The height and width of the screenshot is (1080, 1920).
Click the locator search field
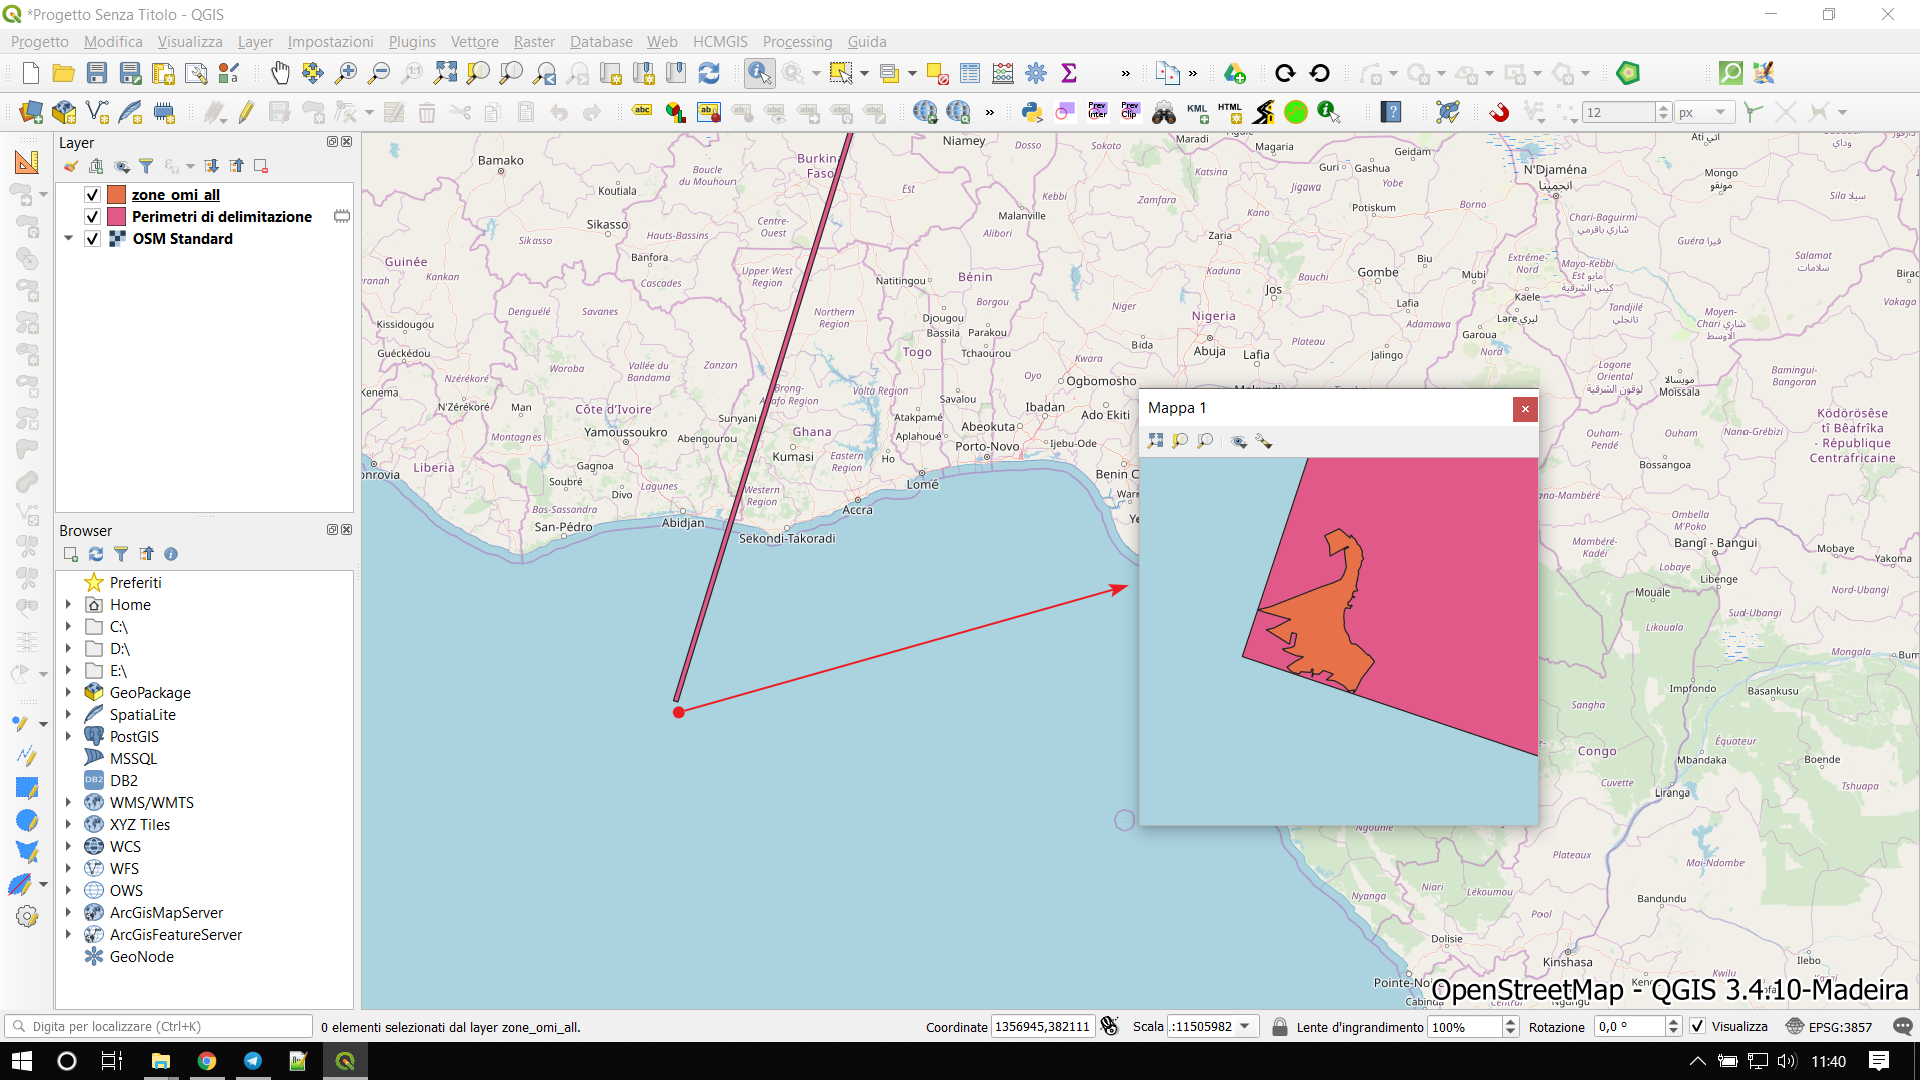160,1026
